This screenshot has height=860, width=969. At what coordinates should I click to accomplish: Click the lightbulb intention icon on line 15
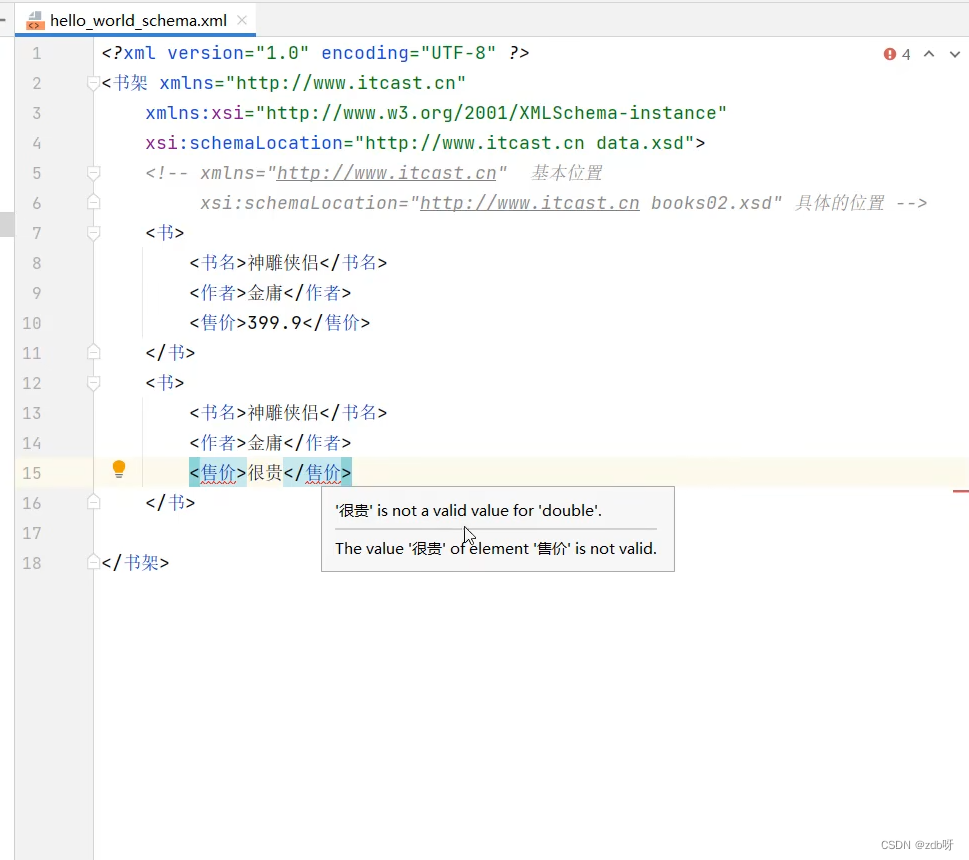(118, 467)
